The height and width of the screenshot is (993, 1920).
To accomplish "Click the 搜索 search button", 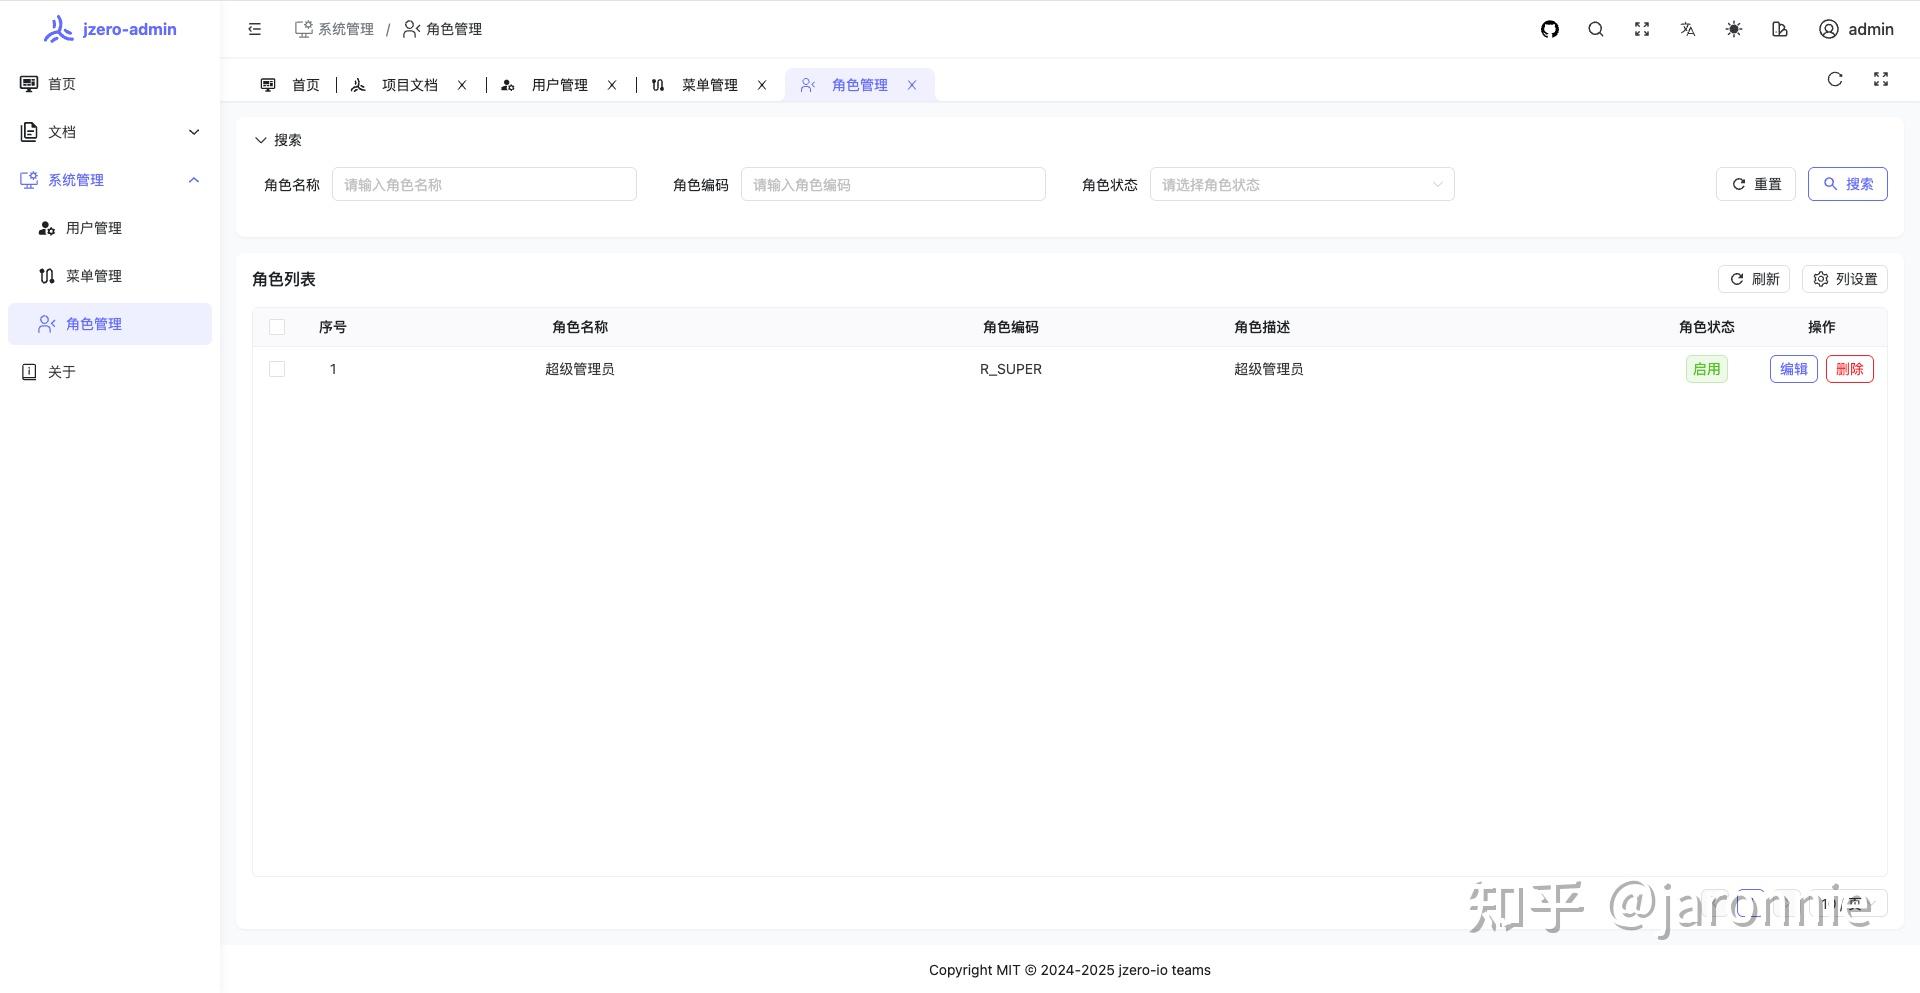I will pos(1847,184).
